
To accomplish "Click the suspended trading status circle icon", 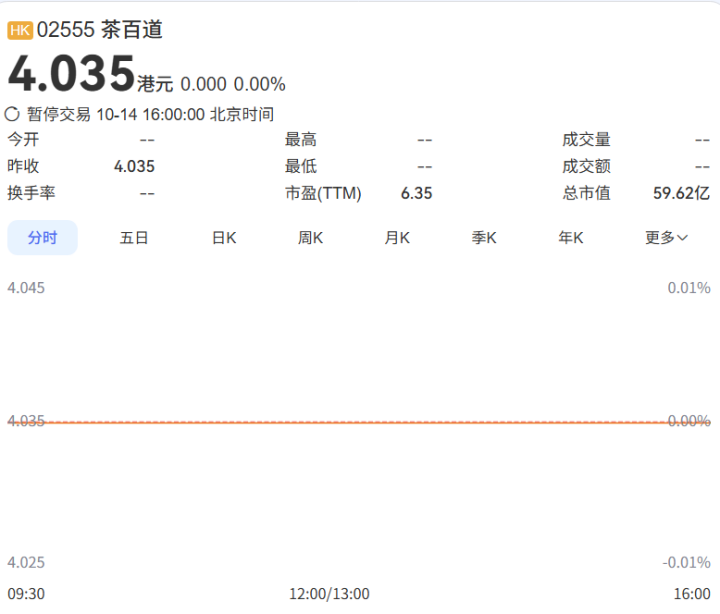I will (x=12, y=114).
